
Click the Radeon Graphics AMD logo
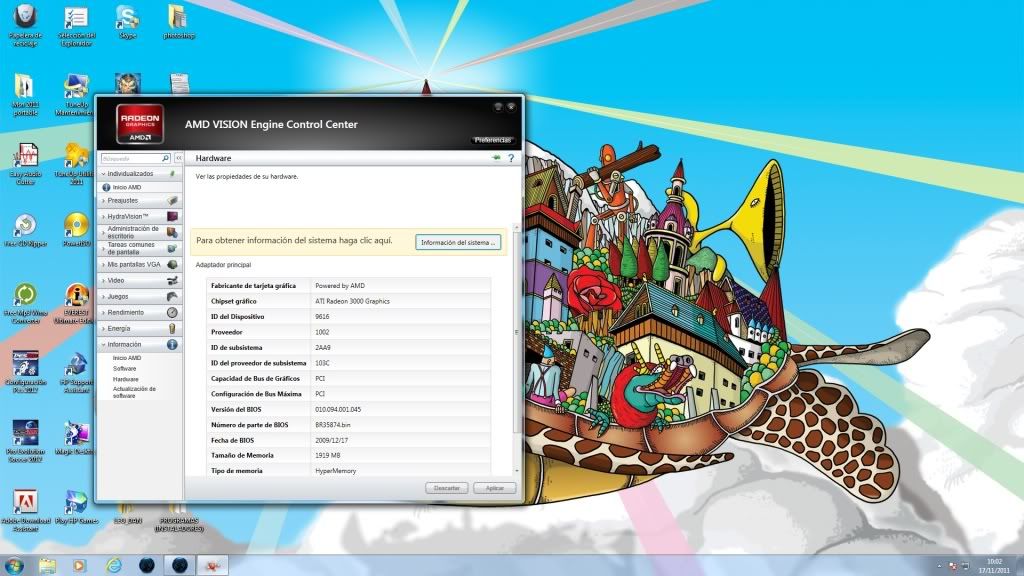pos(140,123)
